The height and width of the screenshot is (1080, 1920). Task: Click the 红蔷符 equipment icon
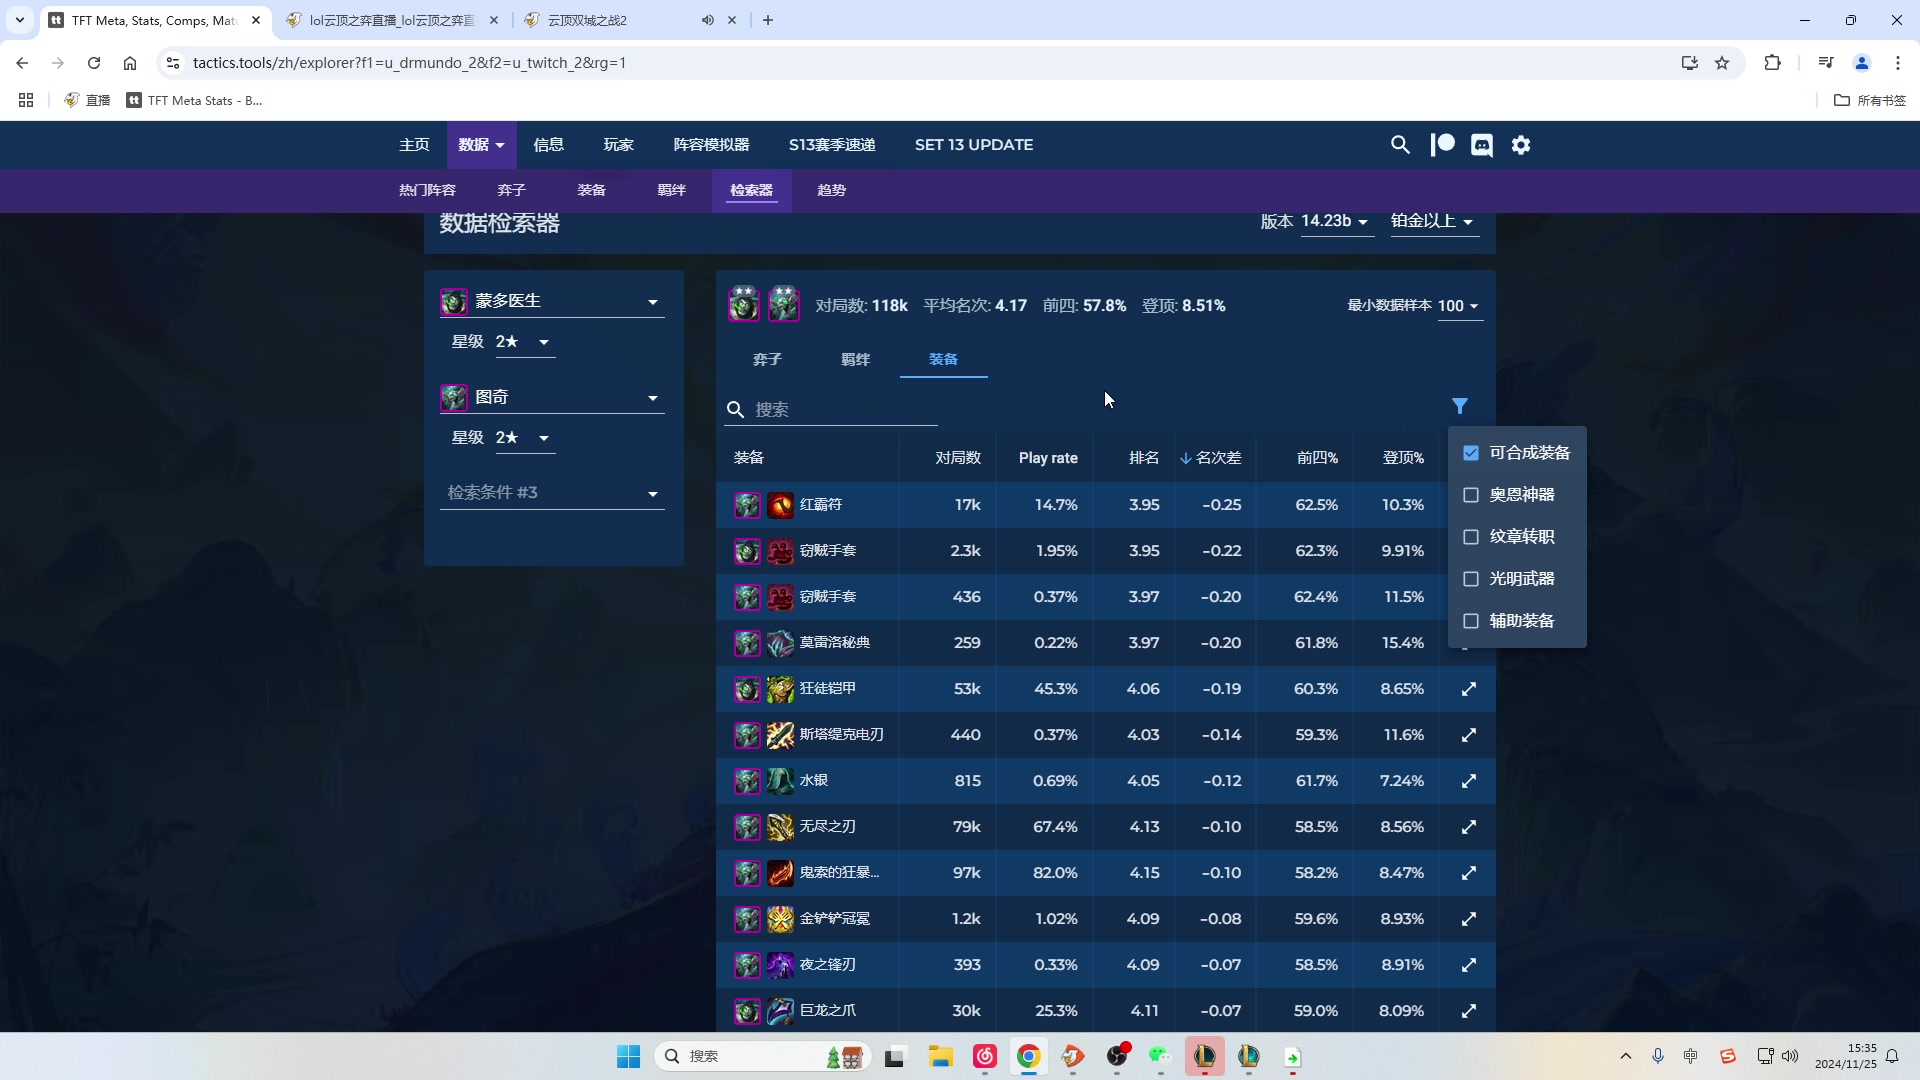pyautogui.click(x=779, y=504)
